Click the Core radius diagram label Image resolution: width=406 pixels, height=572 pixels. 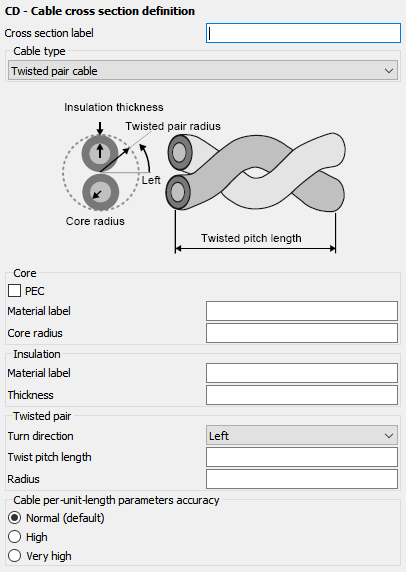[x=95, y=221]
